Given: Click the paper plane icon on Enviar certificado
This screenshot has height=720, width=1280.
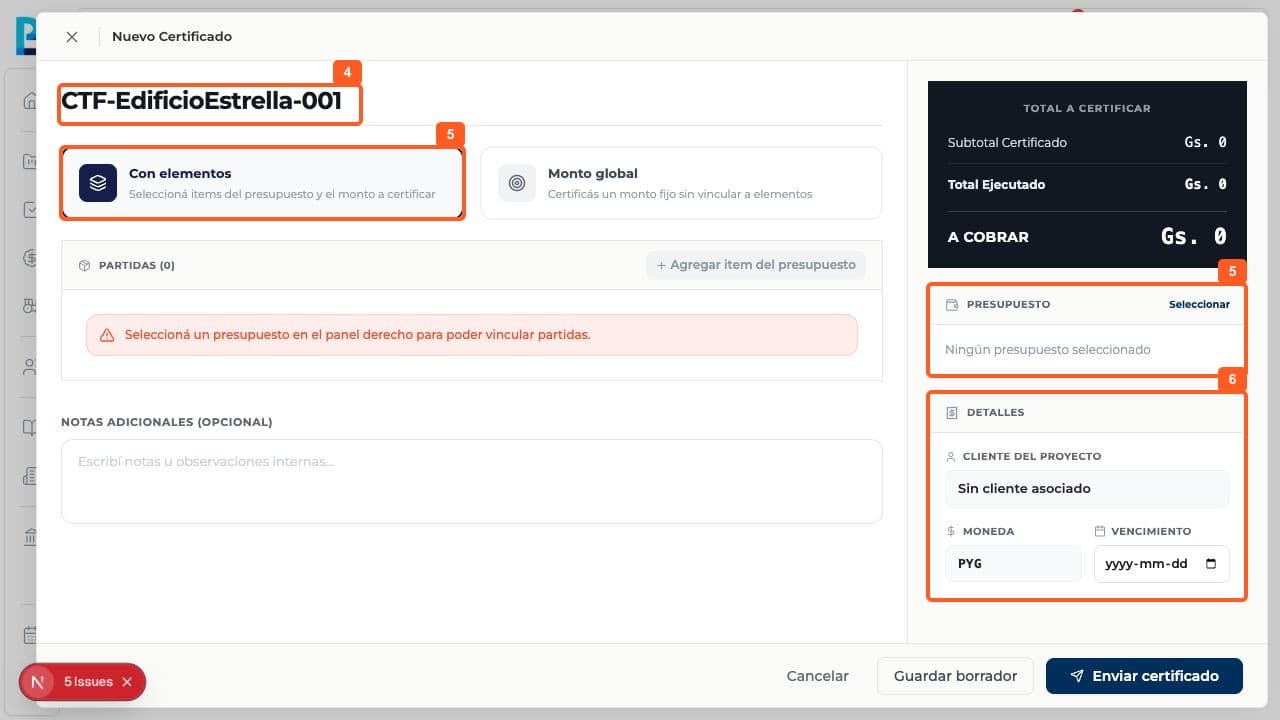Looking at the screenshot, I should pyautogui.click(x=1077, y=676).
